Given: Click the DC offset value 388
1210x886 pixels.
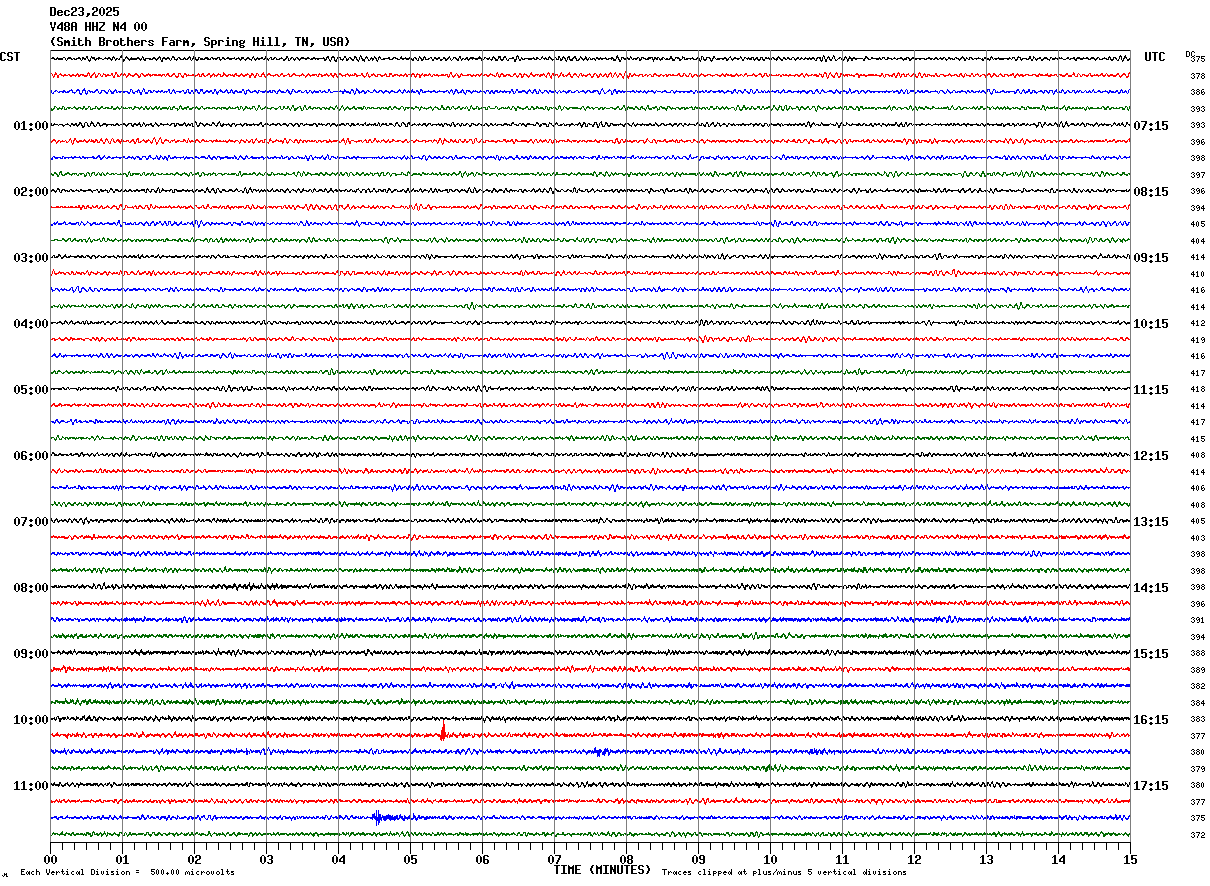Looking at the screenshot, I should click(x=1197, y=654).
